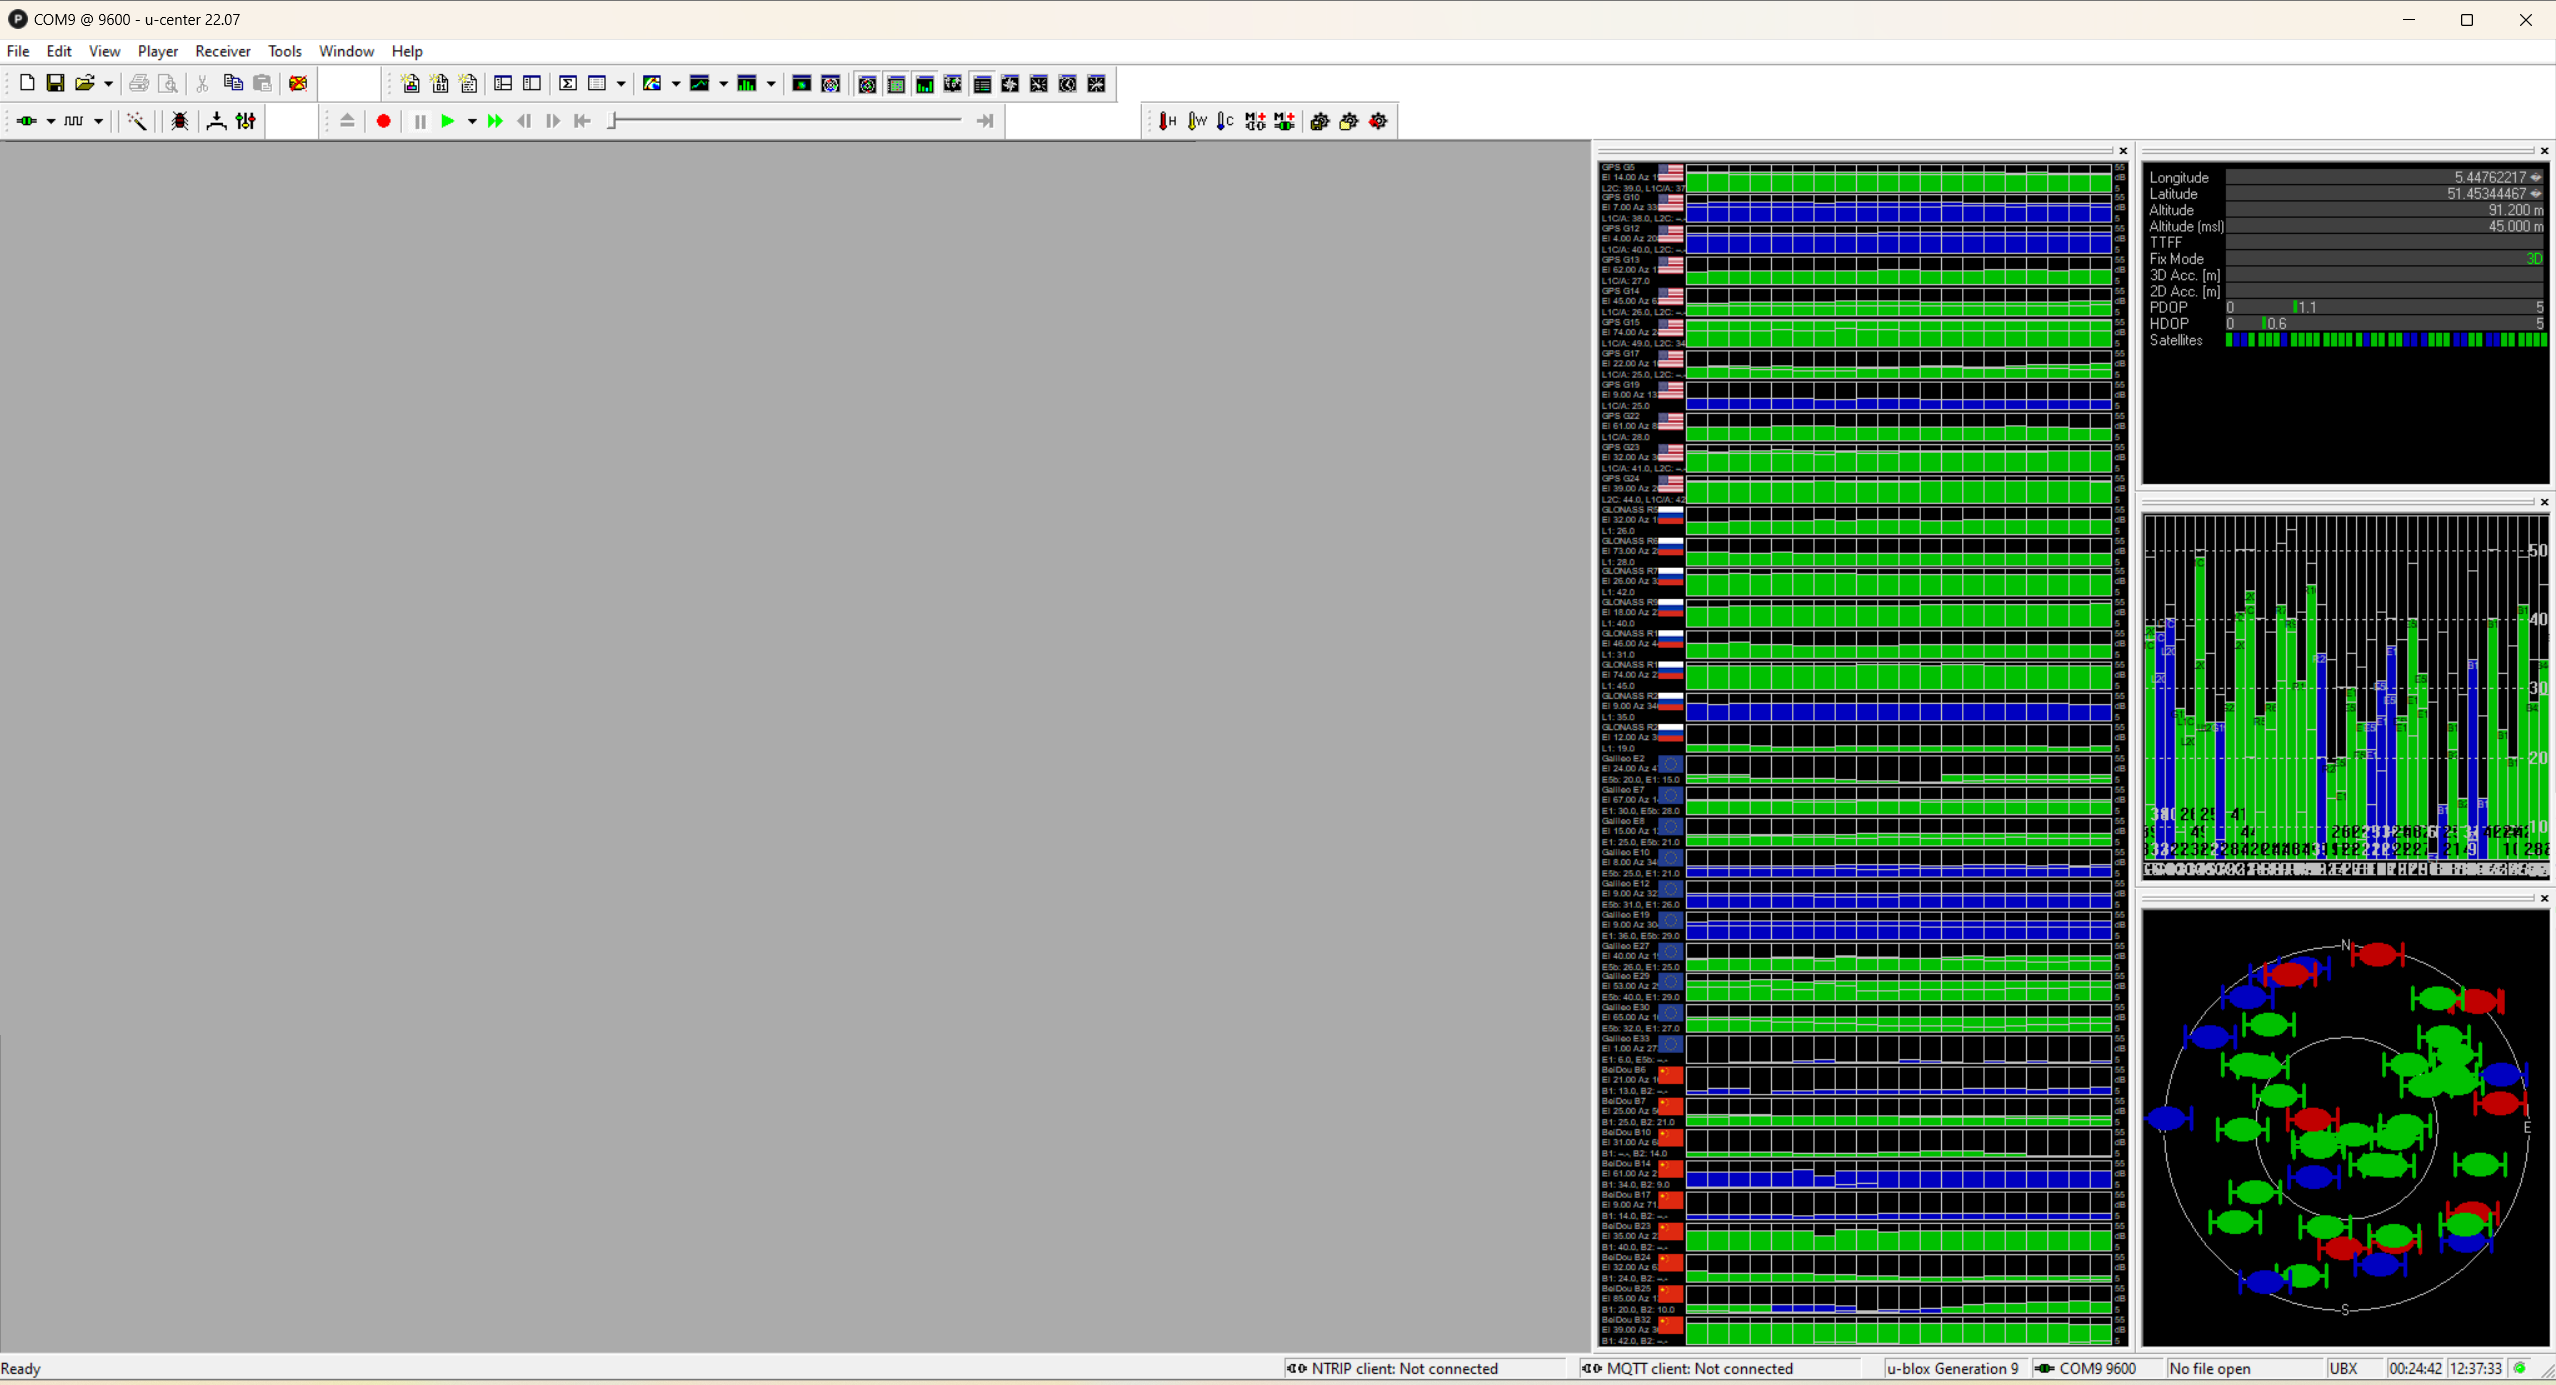Click the player position slider handle
Viewport: 2556px width, 1385px height.
coord(612,121)
